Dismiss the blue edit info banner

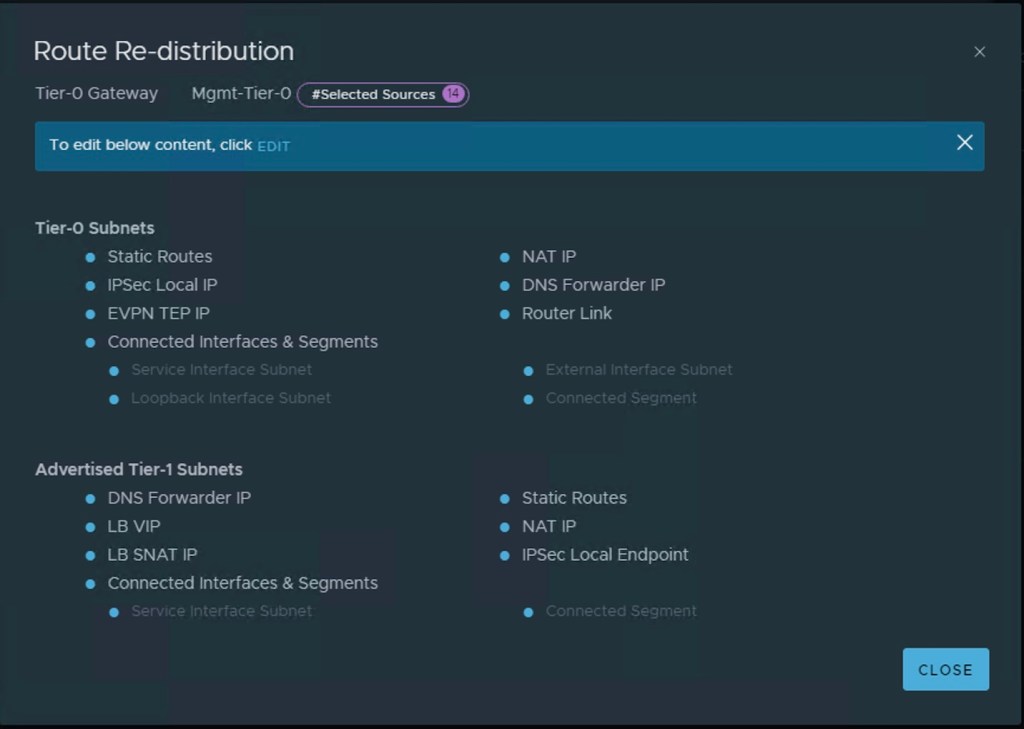pyautogui.click(x=964, y=143)
